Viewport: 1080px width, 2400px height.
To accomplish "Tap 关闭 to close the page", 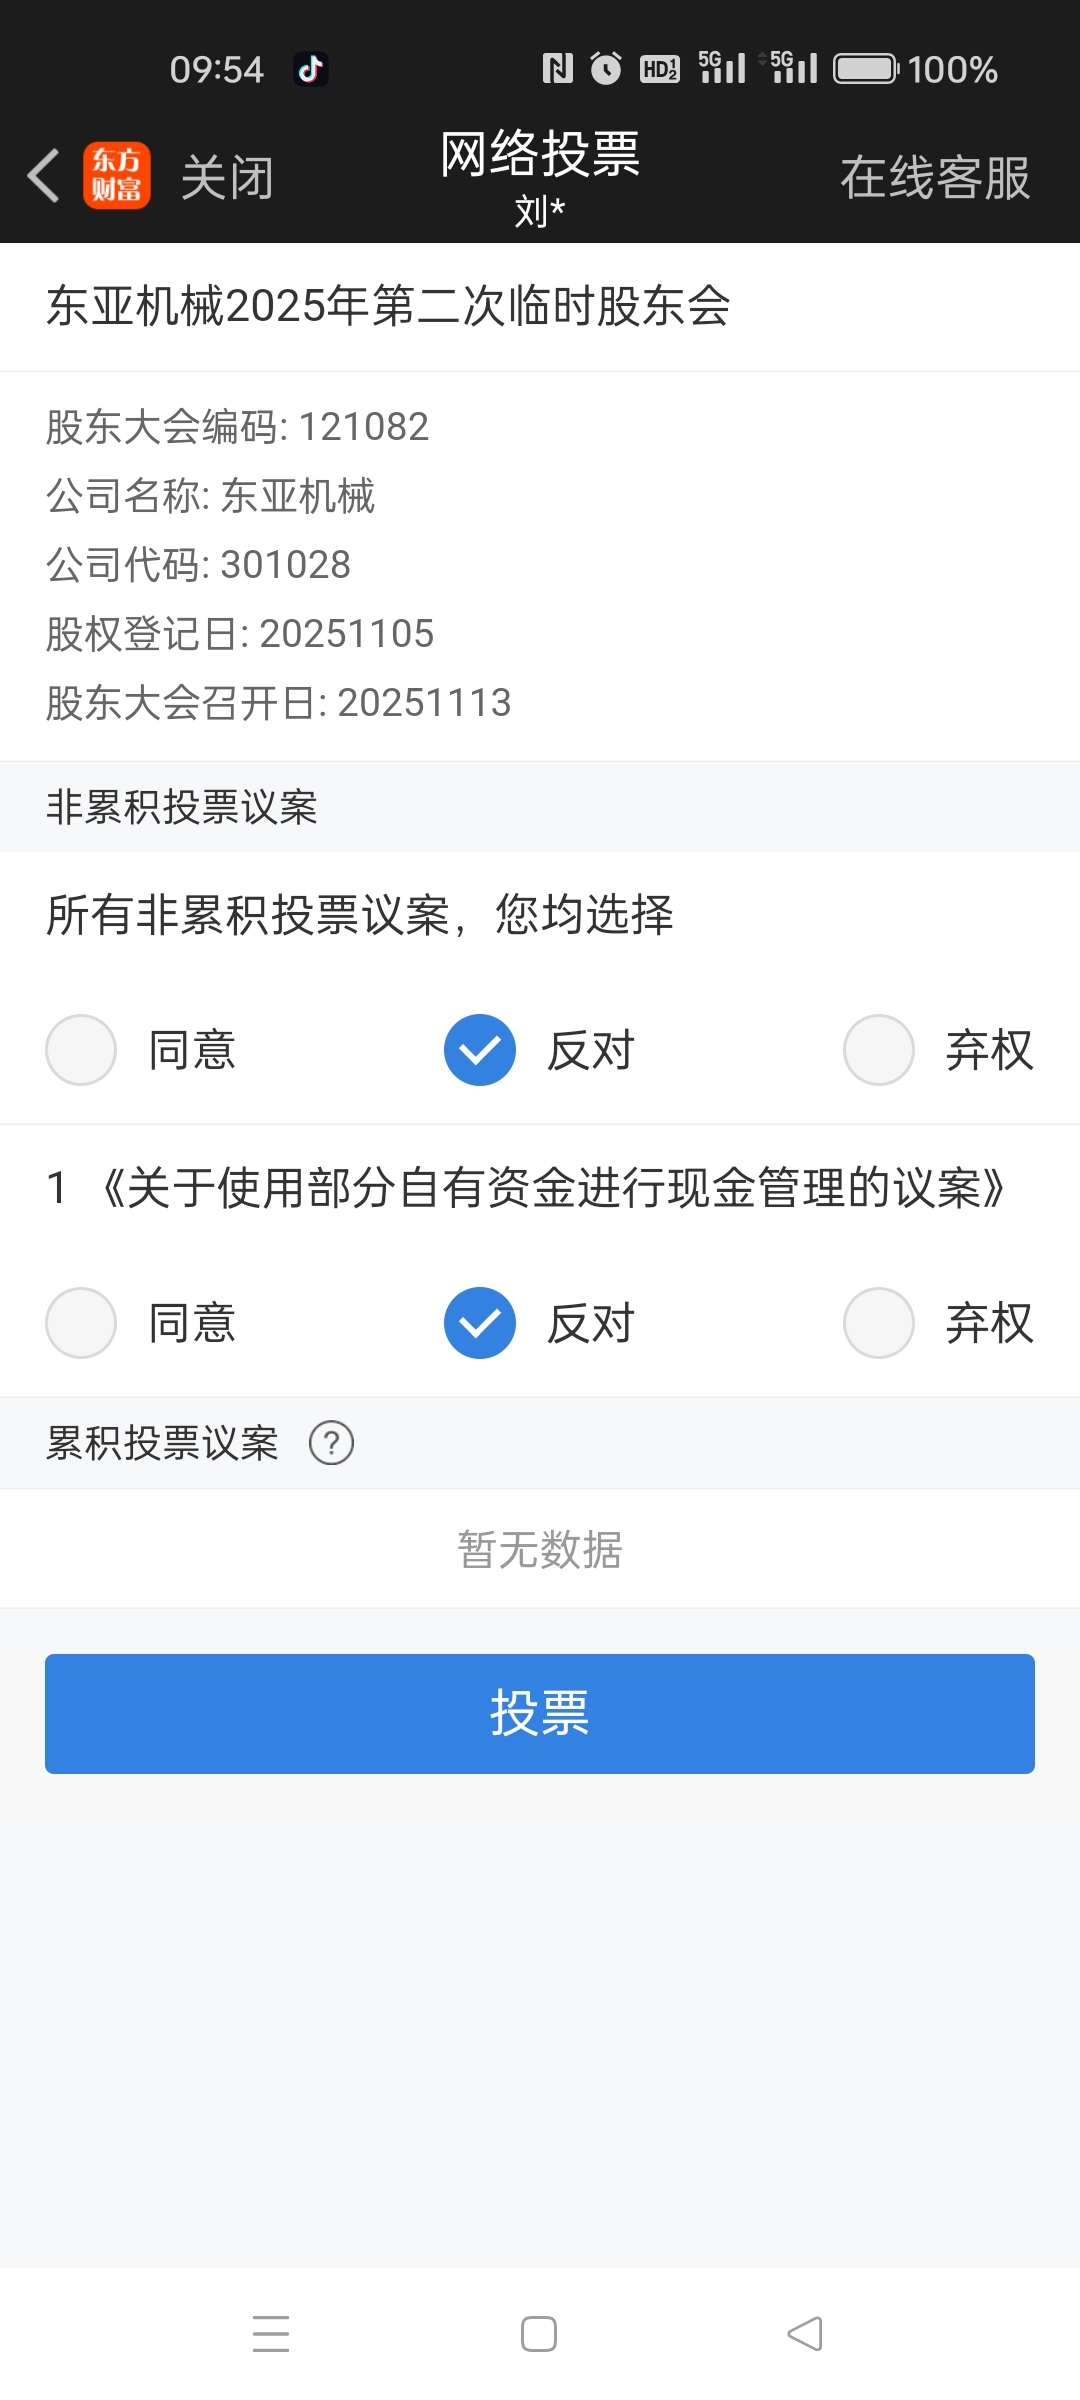I will pyautogui.click(x=227, y=178).
